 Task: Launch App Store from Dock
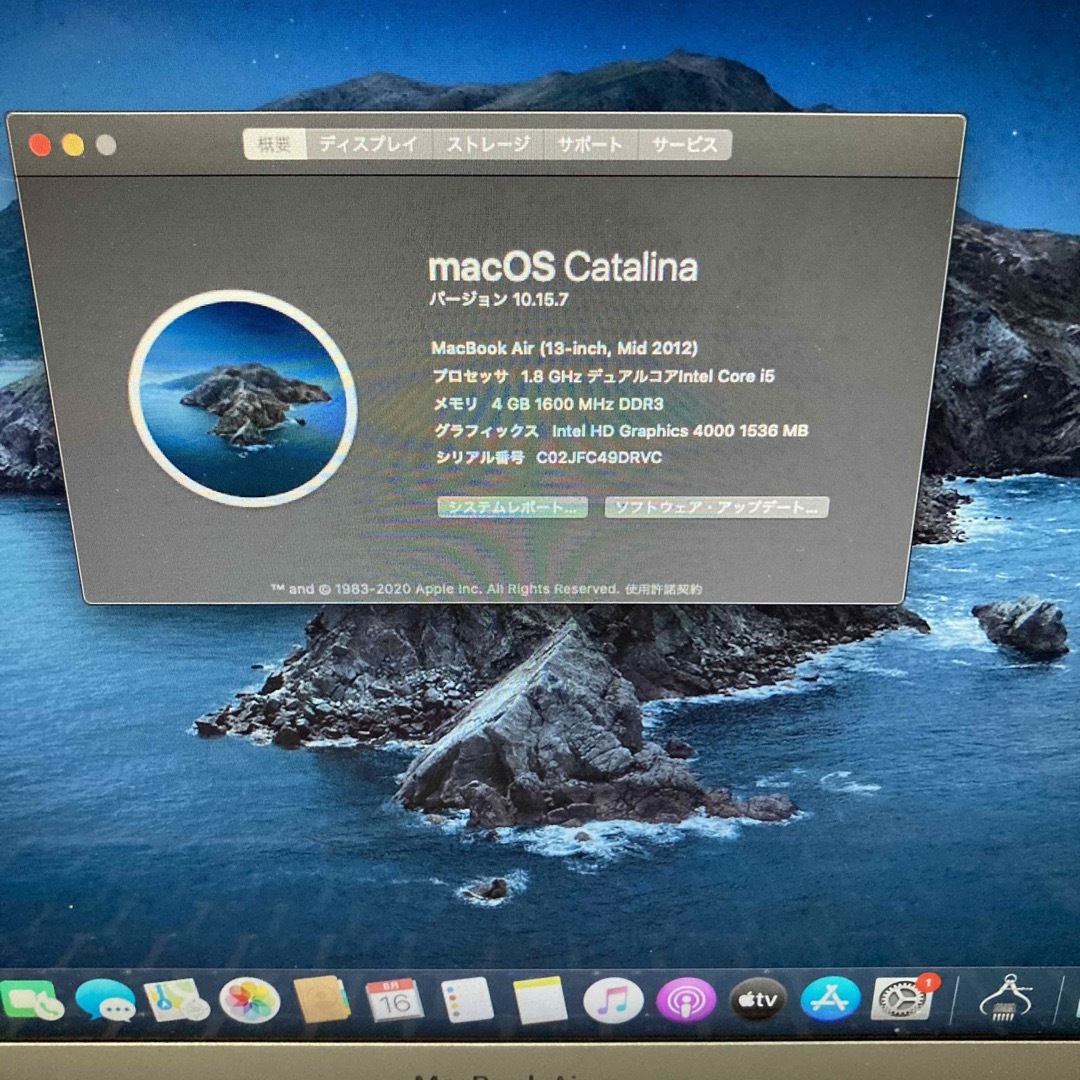831,999
